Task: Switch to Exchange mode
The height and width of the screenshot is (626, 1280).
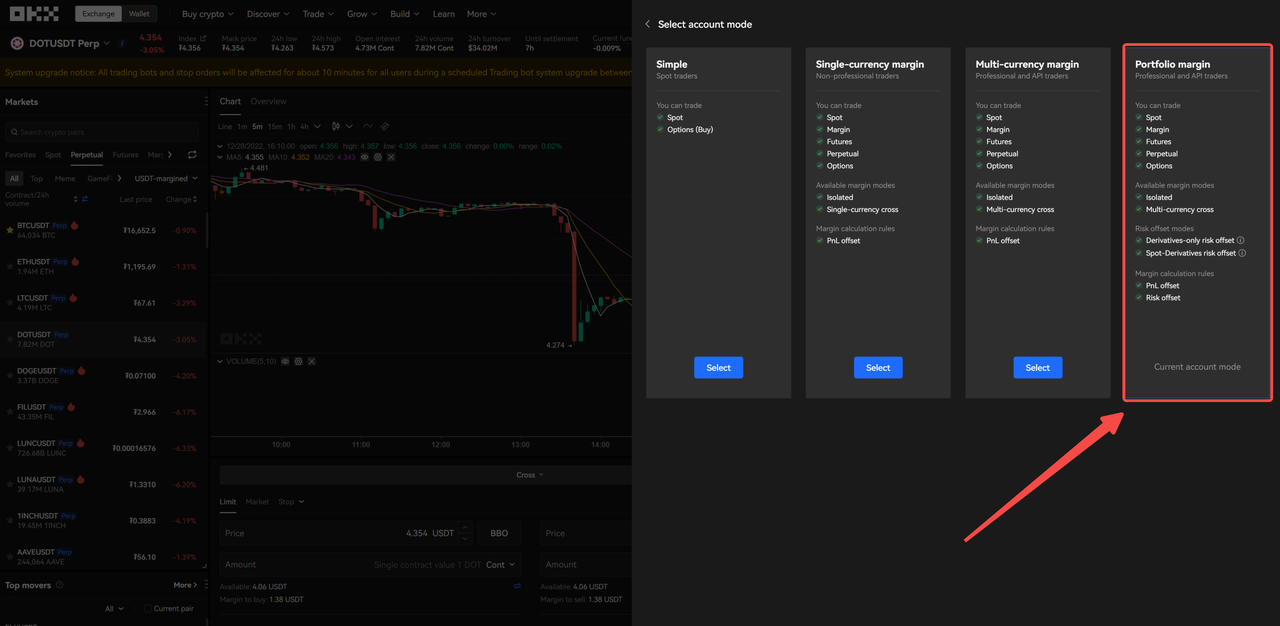Action: 98,14
